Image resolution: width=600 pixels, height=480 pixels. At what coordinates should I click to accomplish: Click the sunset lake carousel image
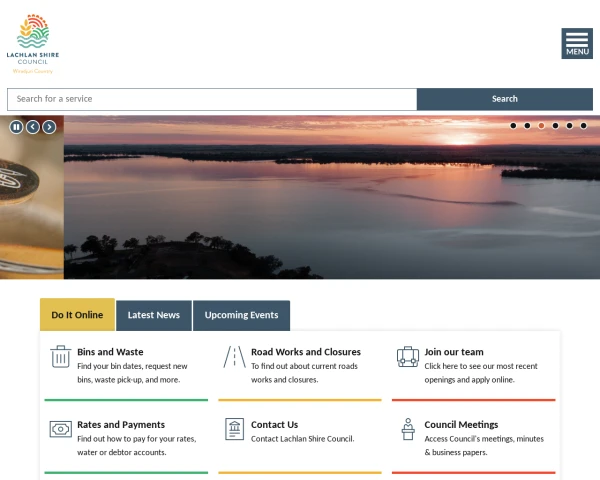[x=332, y=197]
